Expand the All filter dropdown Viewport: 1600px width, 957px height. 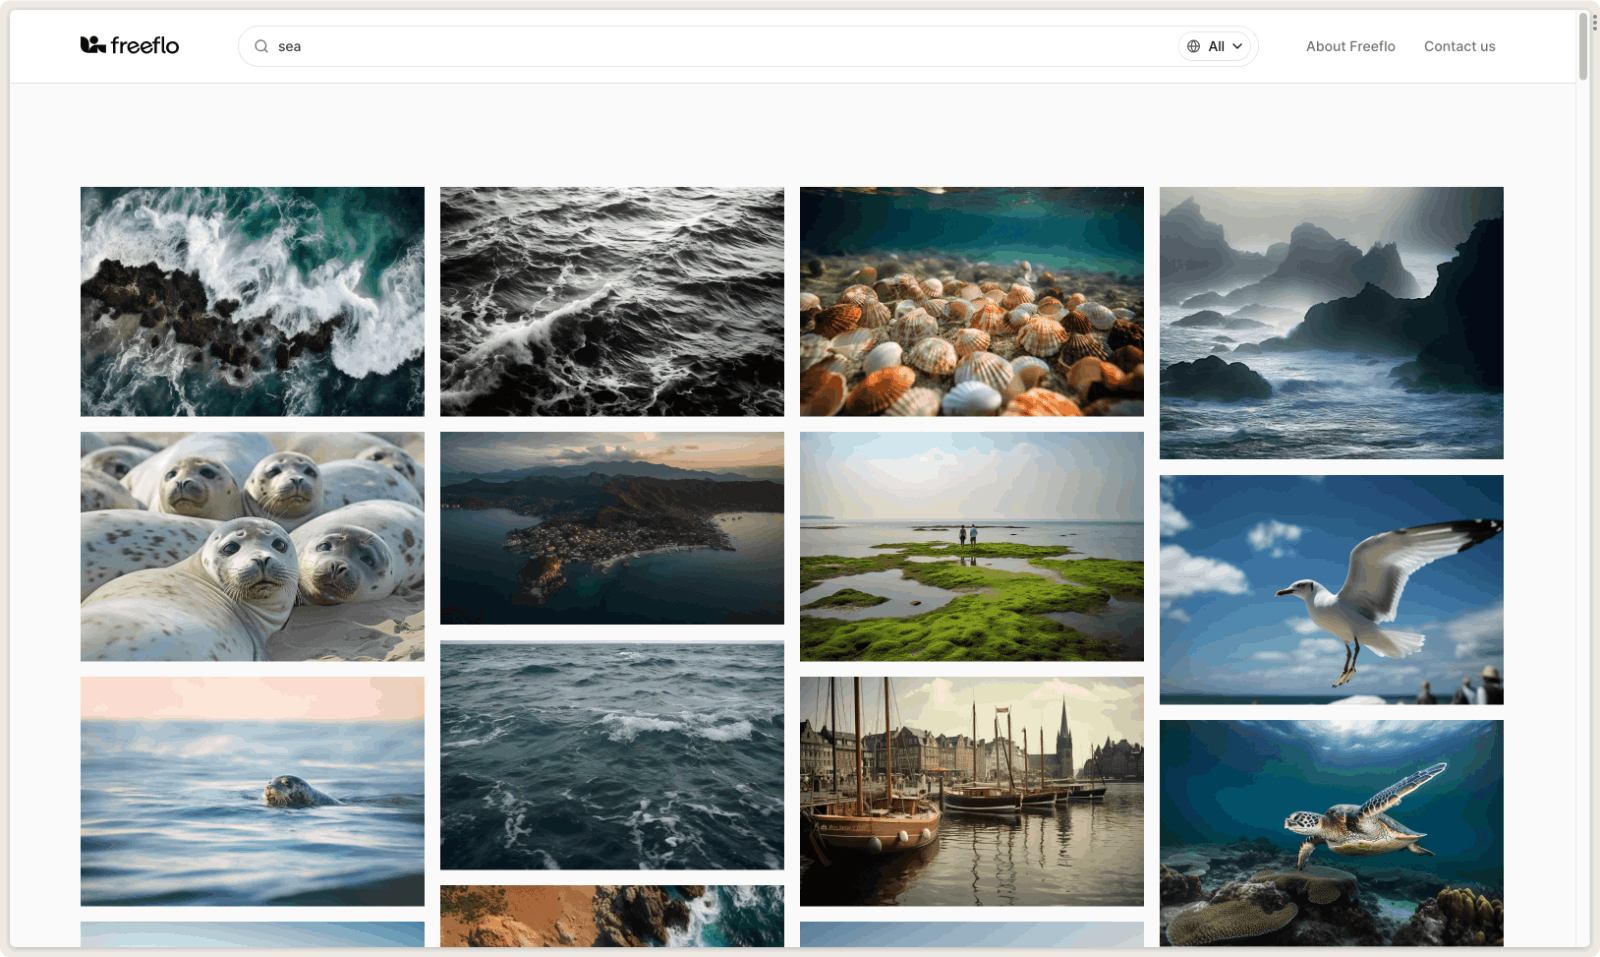(1215, 46)
